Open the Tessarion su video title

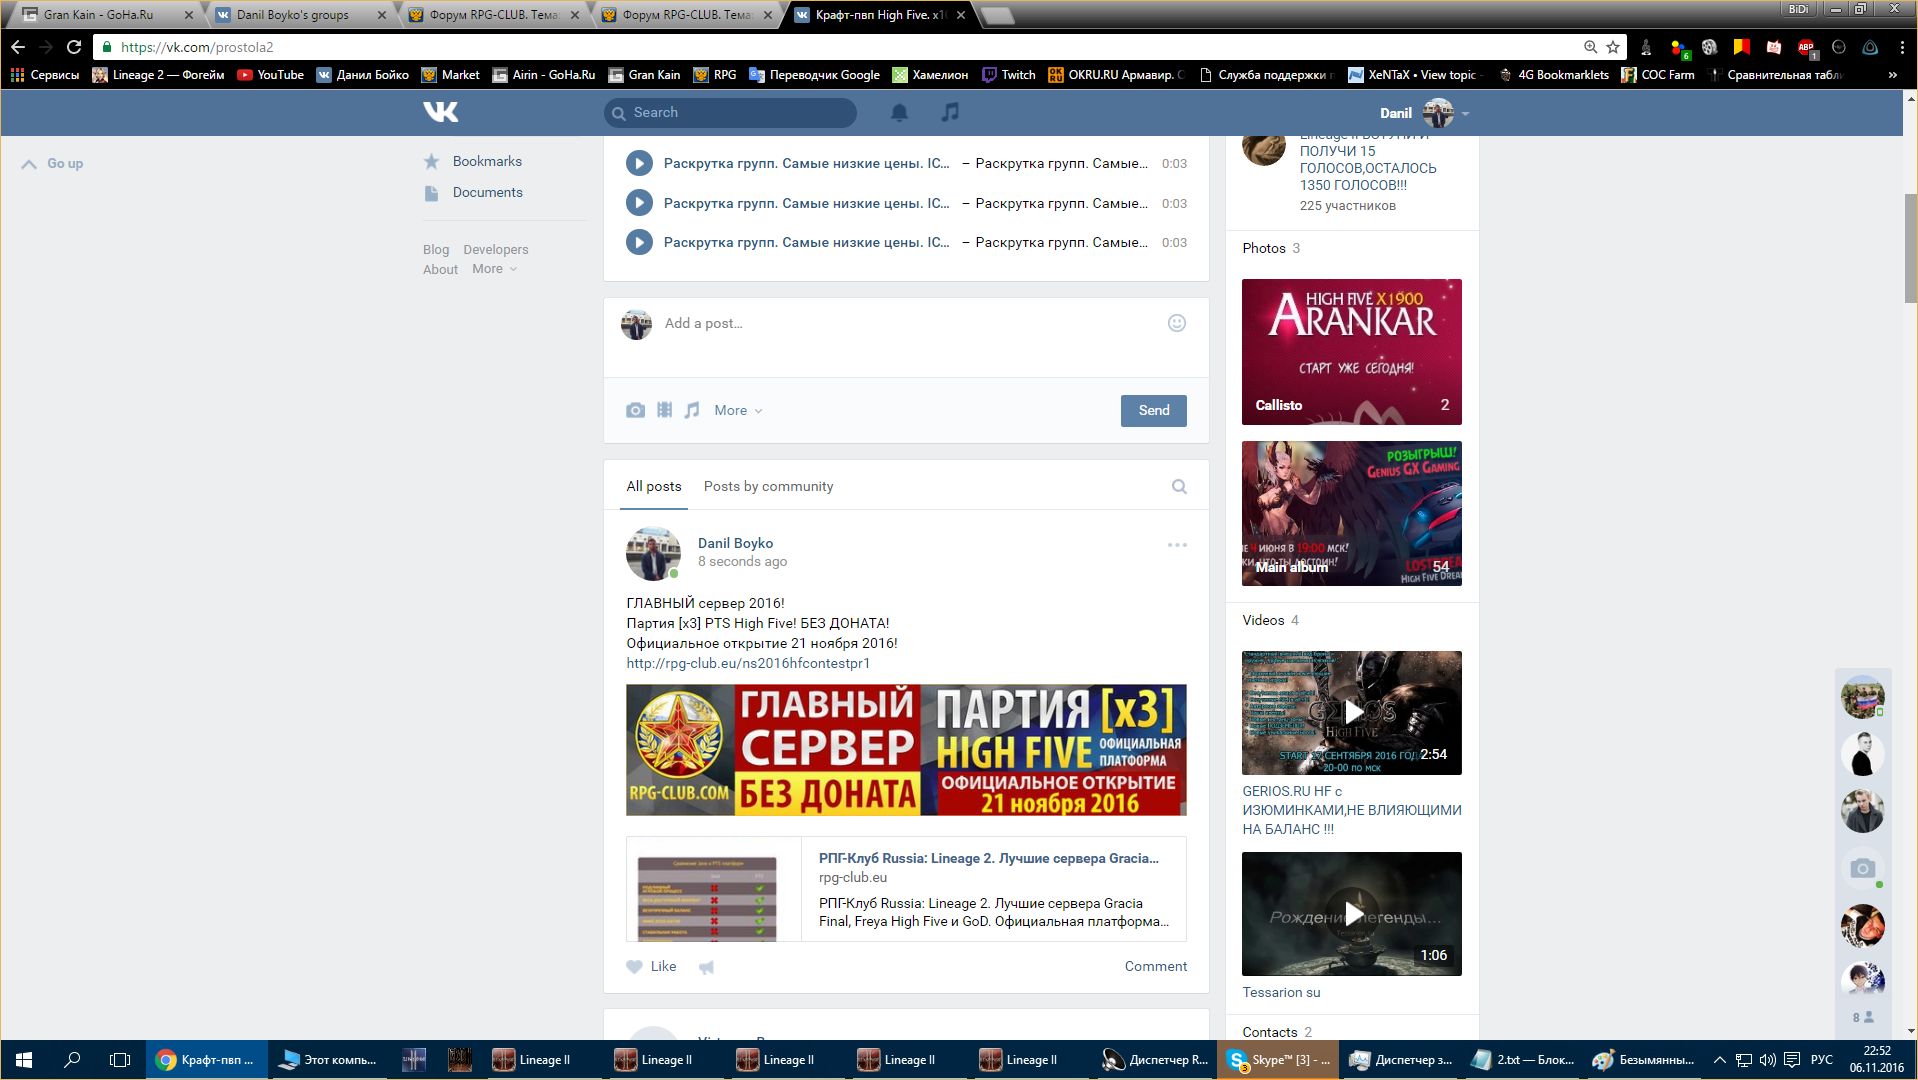(1281, 992)
